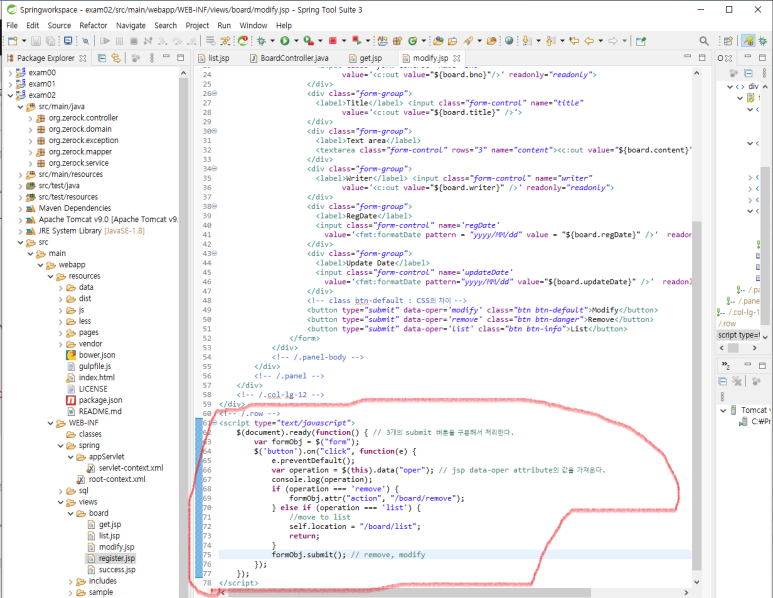Minimize the Package Explorer panel
This screenshot has width=773, height=598.
[x=166, y=57]
